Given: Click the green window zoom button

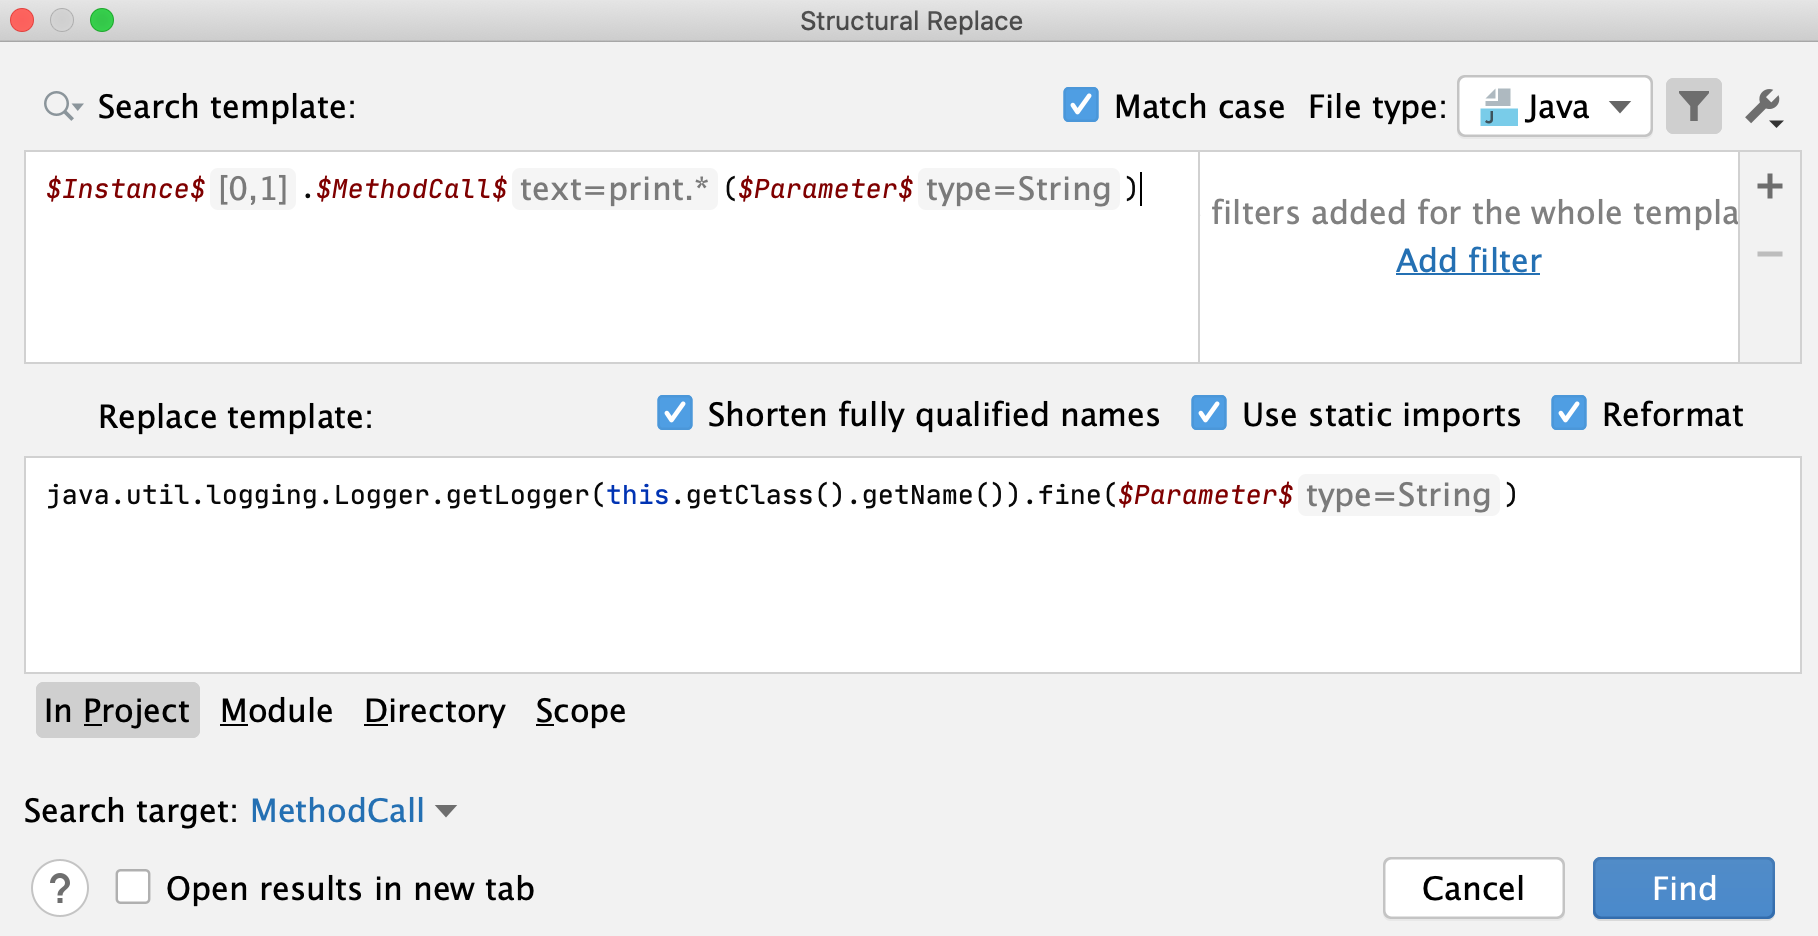Looking at the screenshot, I should tap(100, 19).
